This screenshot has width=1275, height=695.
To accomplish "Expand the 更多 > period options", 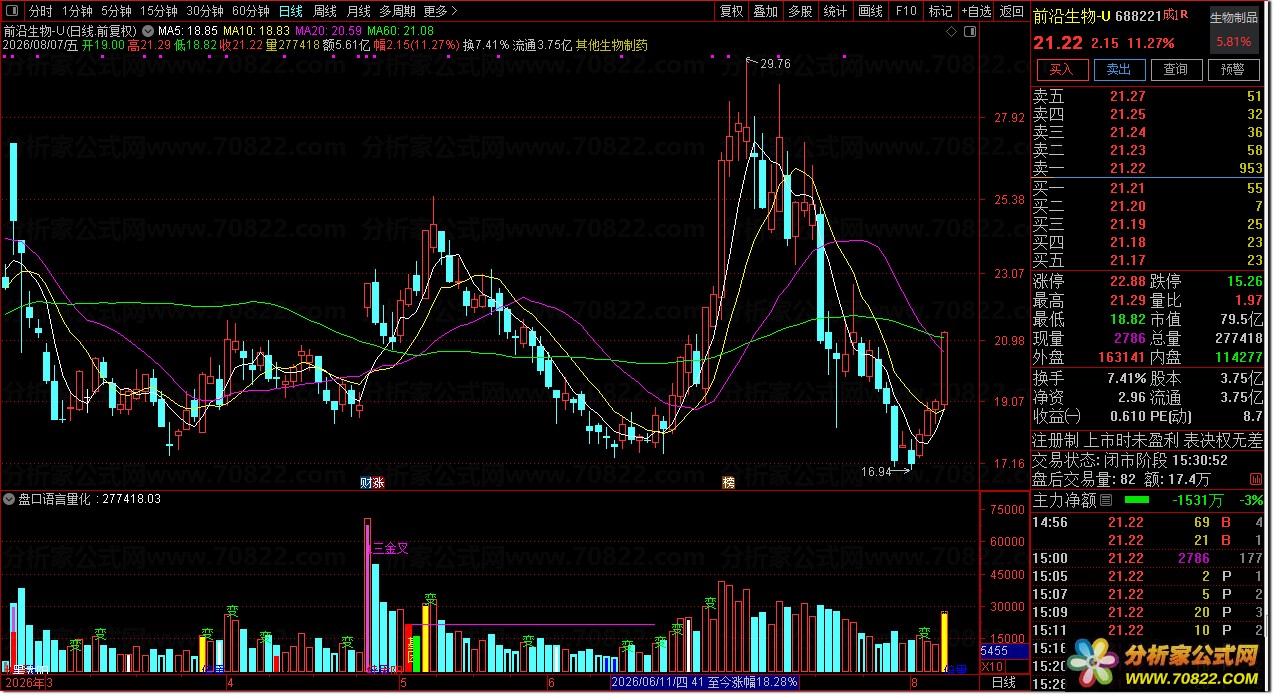I will tap(441, 12).
